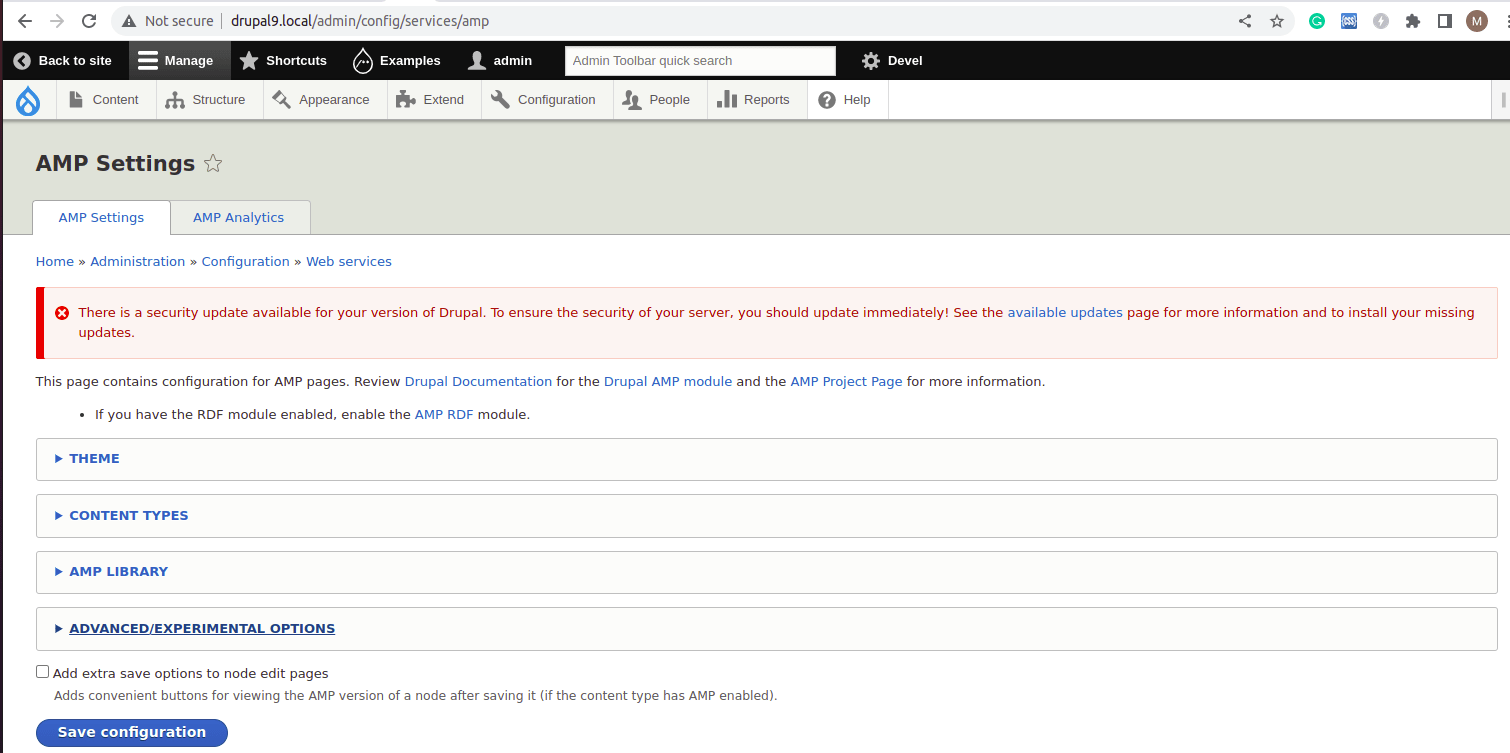
Task: Enable Add extra save options checkbox
Action: click(43, 673)
